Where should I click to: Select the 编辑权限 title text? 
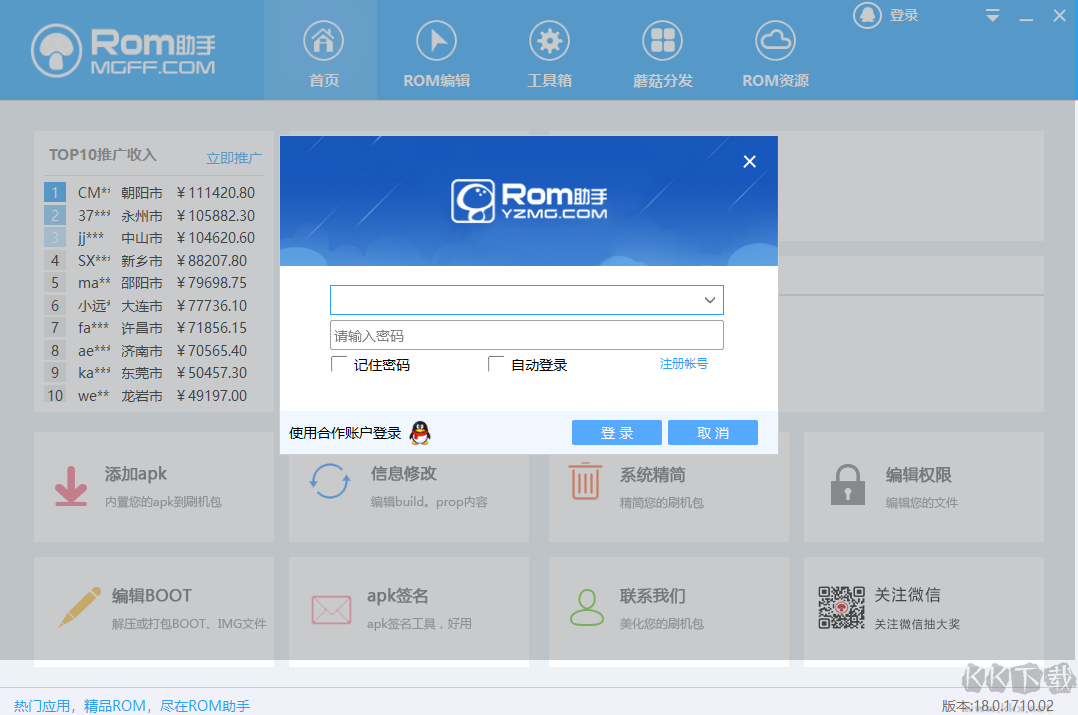[918, 475]
